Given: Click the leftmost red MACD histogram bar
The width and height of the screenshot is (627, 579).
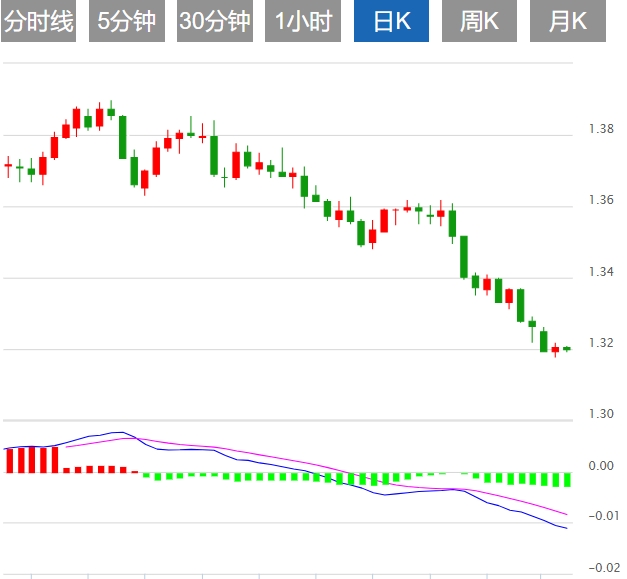Looking at the screenshot, I should tap(8, 460).
